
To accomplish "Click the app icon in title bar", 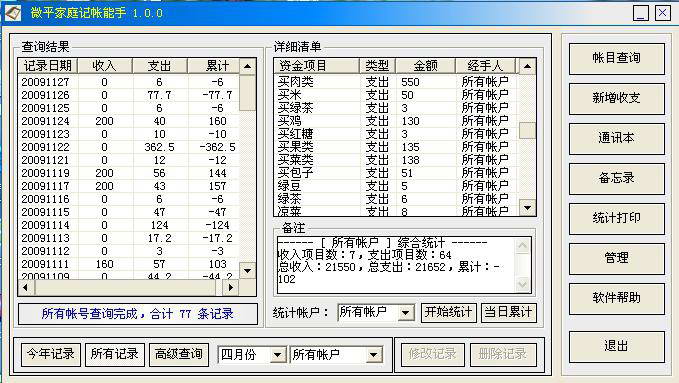I will [x=13, y=13].
